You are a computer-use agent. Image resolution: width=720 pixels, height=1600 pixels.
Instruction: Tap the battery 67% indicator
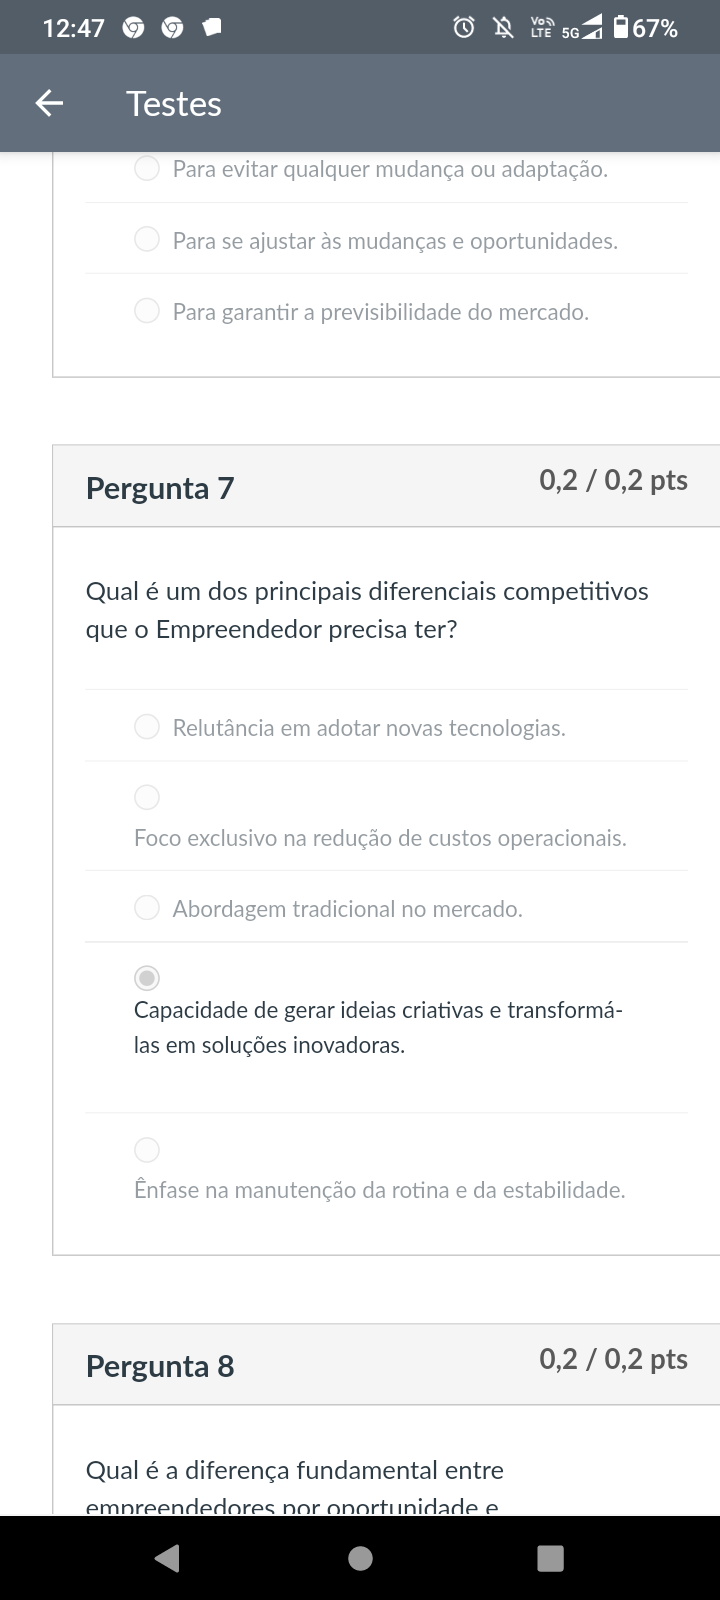646,28
